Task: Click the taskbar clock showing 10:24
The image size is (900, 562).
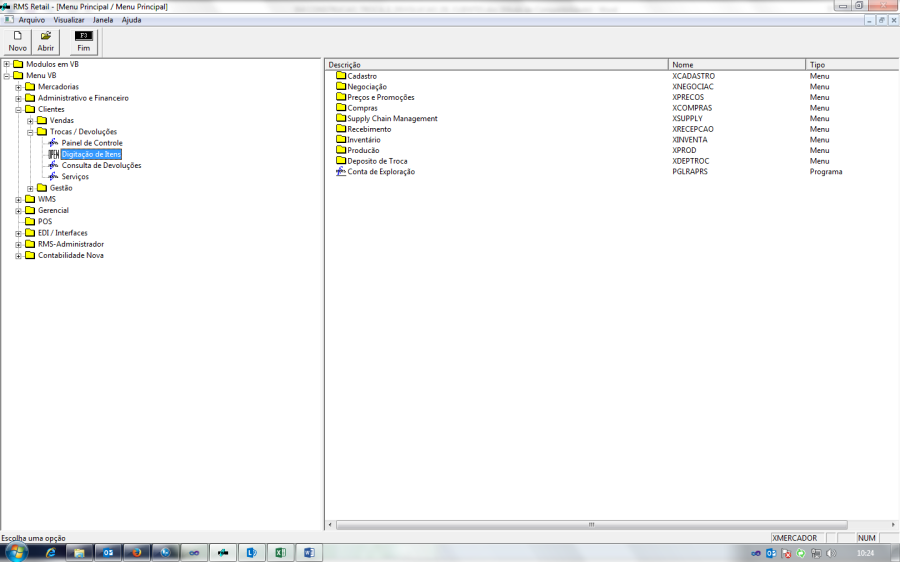Action: 866,553
